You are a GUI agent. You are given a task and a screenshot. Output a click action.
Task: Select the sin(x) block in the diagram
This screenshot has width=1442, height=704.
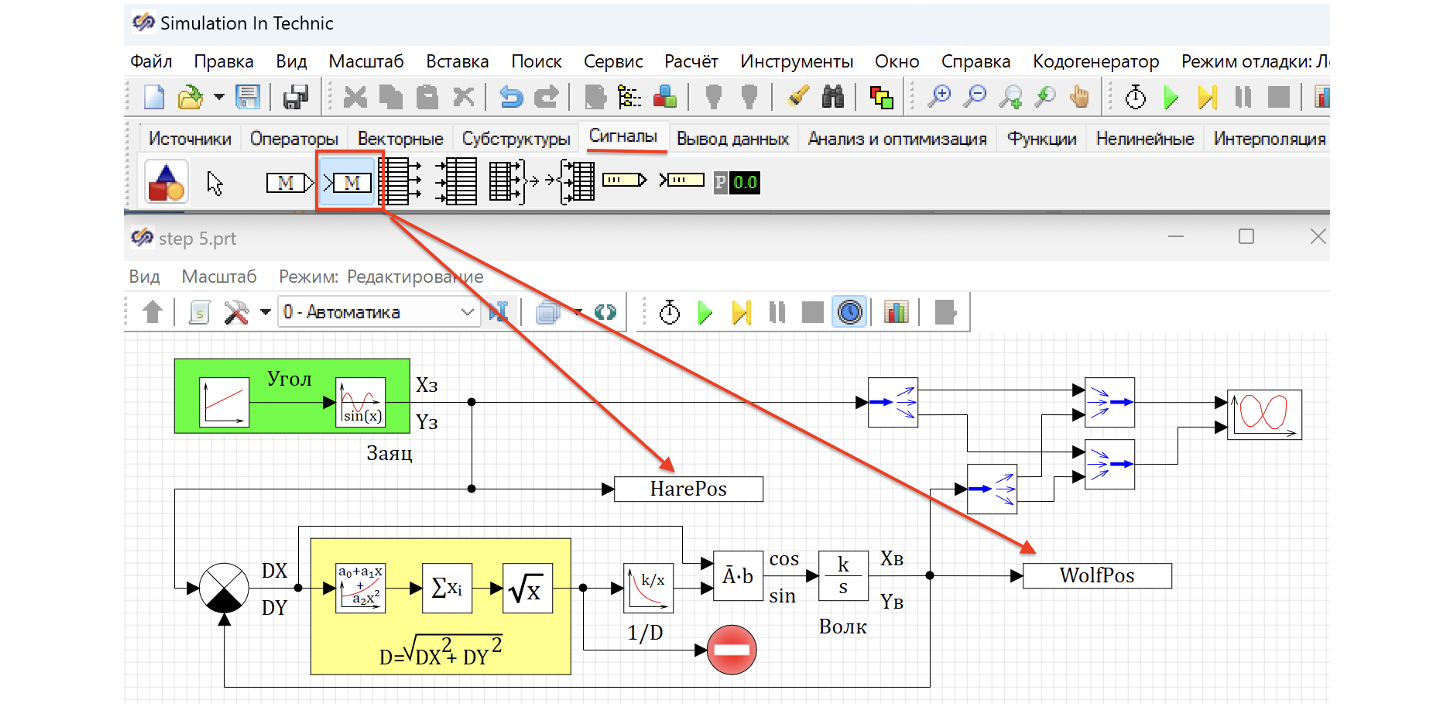pyautogui.click(x=360, y=403)
